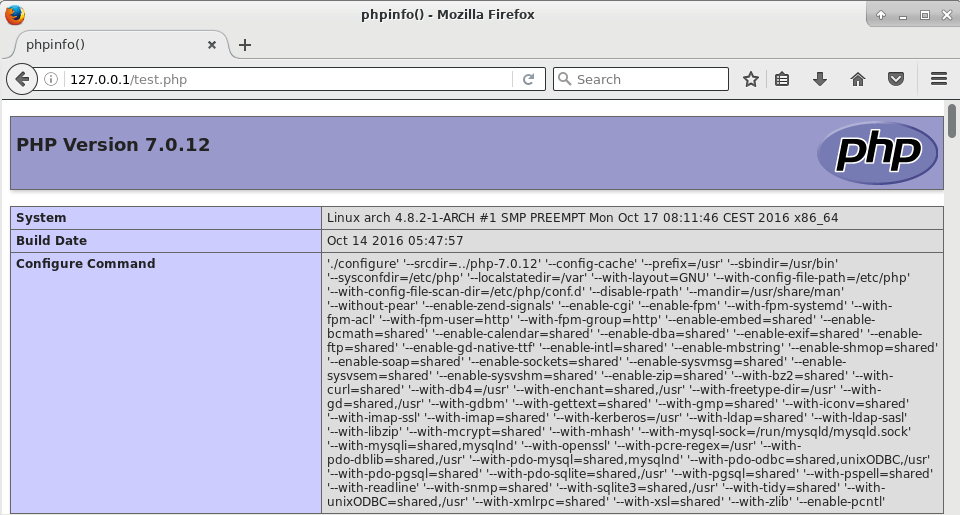Go to the Firefox home page
Screen dimensions: 960x515
[x=858, y=79]
